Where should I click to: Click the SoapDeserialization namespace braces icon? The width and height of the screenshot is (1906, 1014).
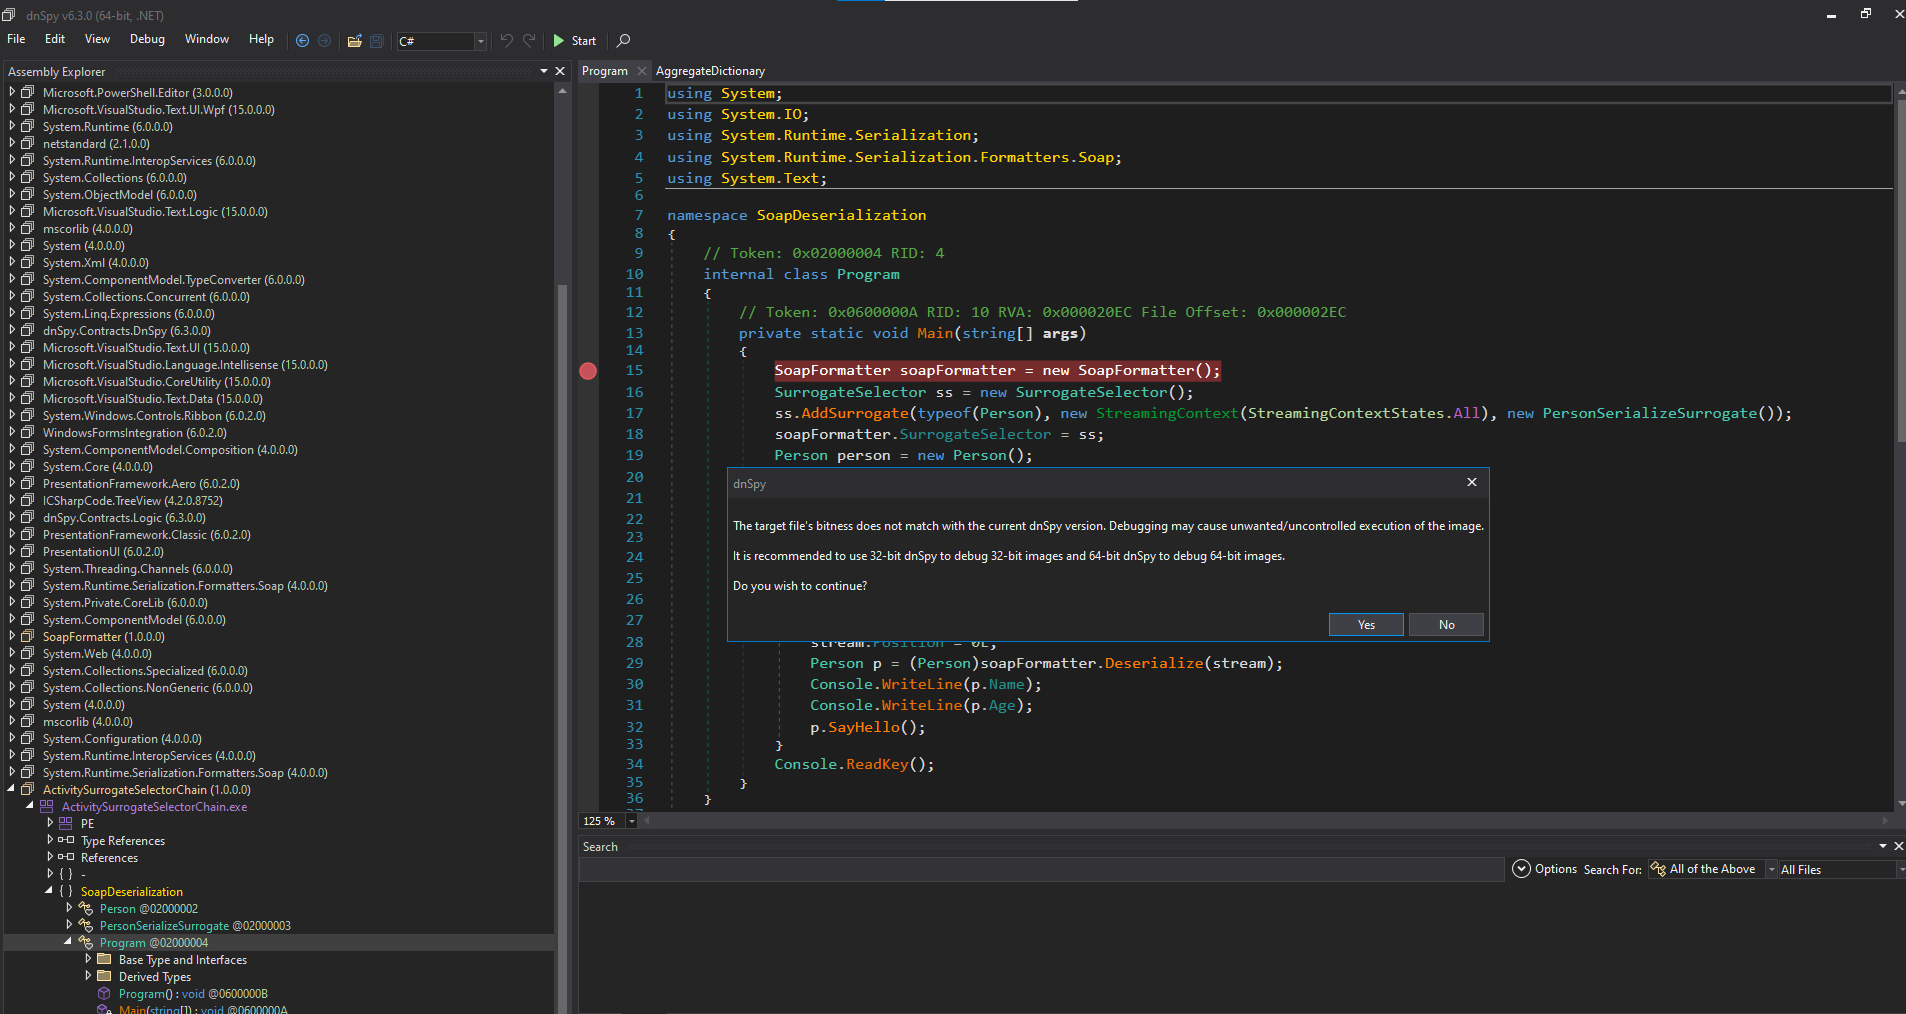point(66,891)
